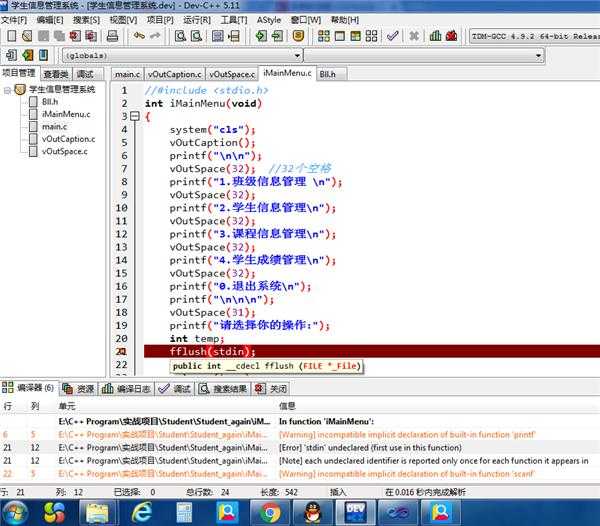Select main.c in the project tree
Viewport: 600px width, 526px height.
(54, 127)
